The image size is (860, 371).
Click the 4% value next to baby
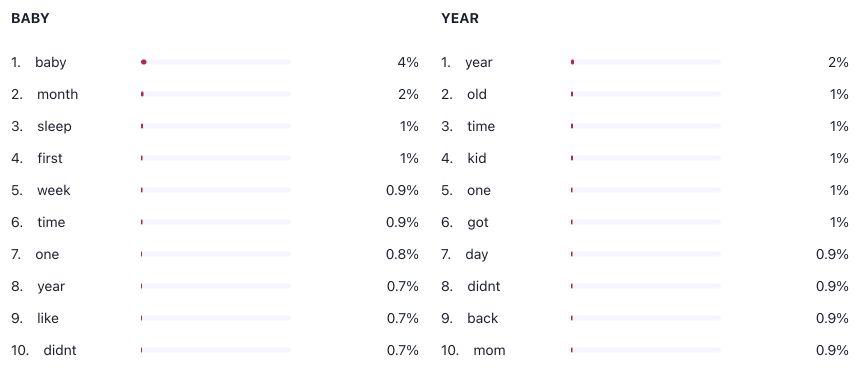point(408,63)
